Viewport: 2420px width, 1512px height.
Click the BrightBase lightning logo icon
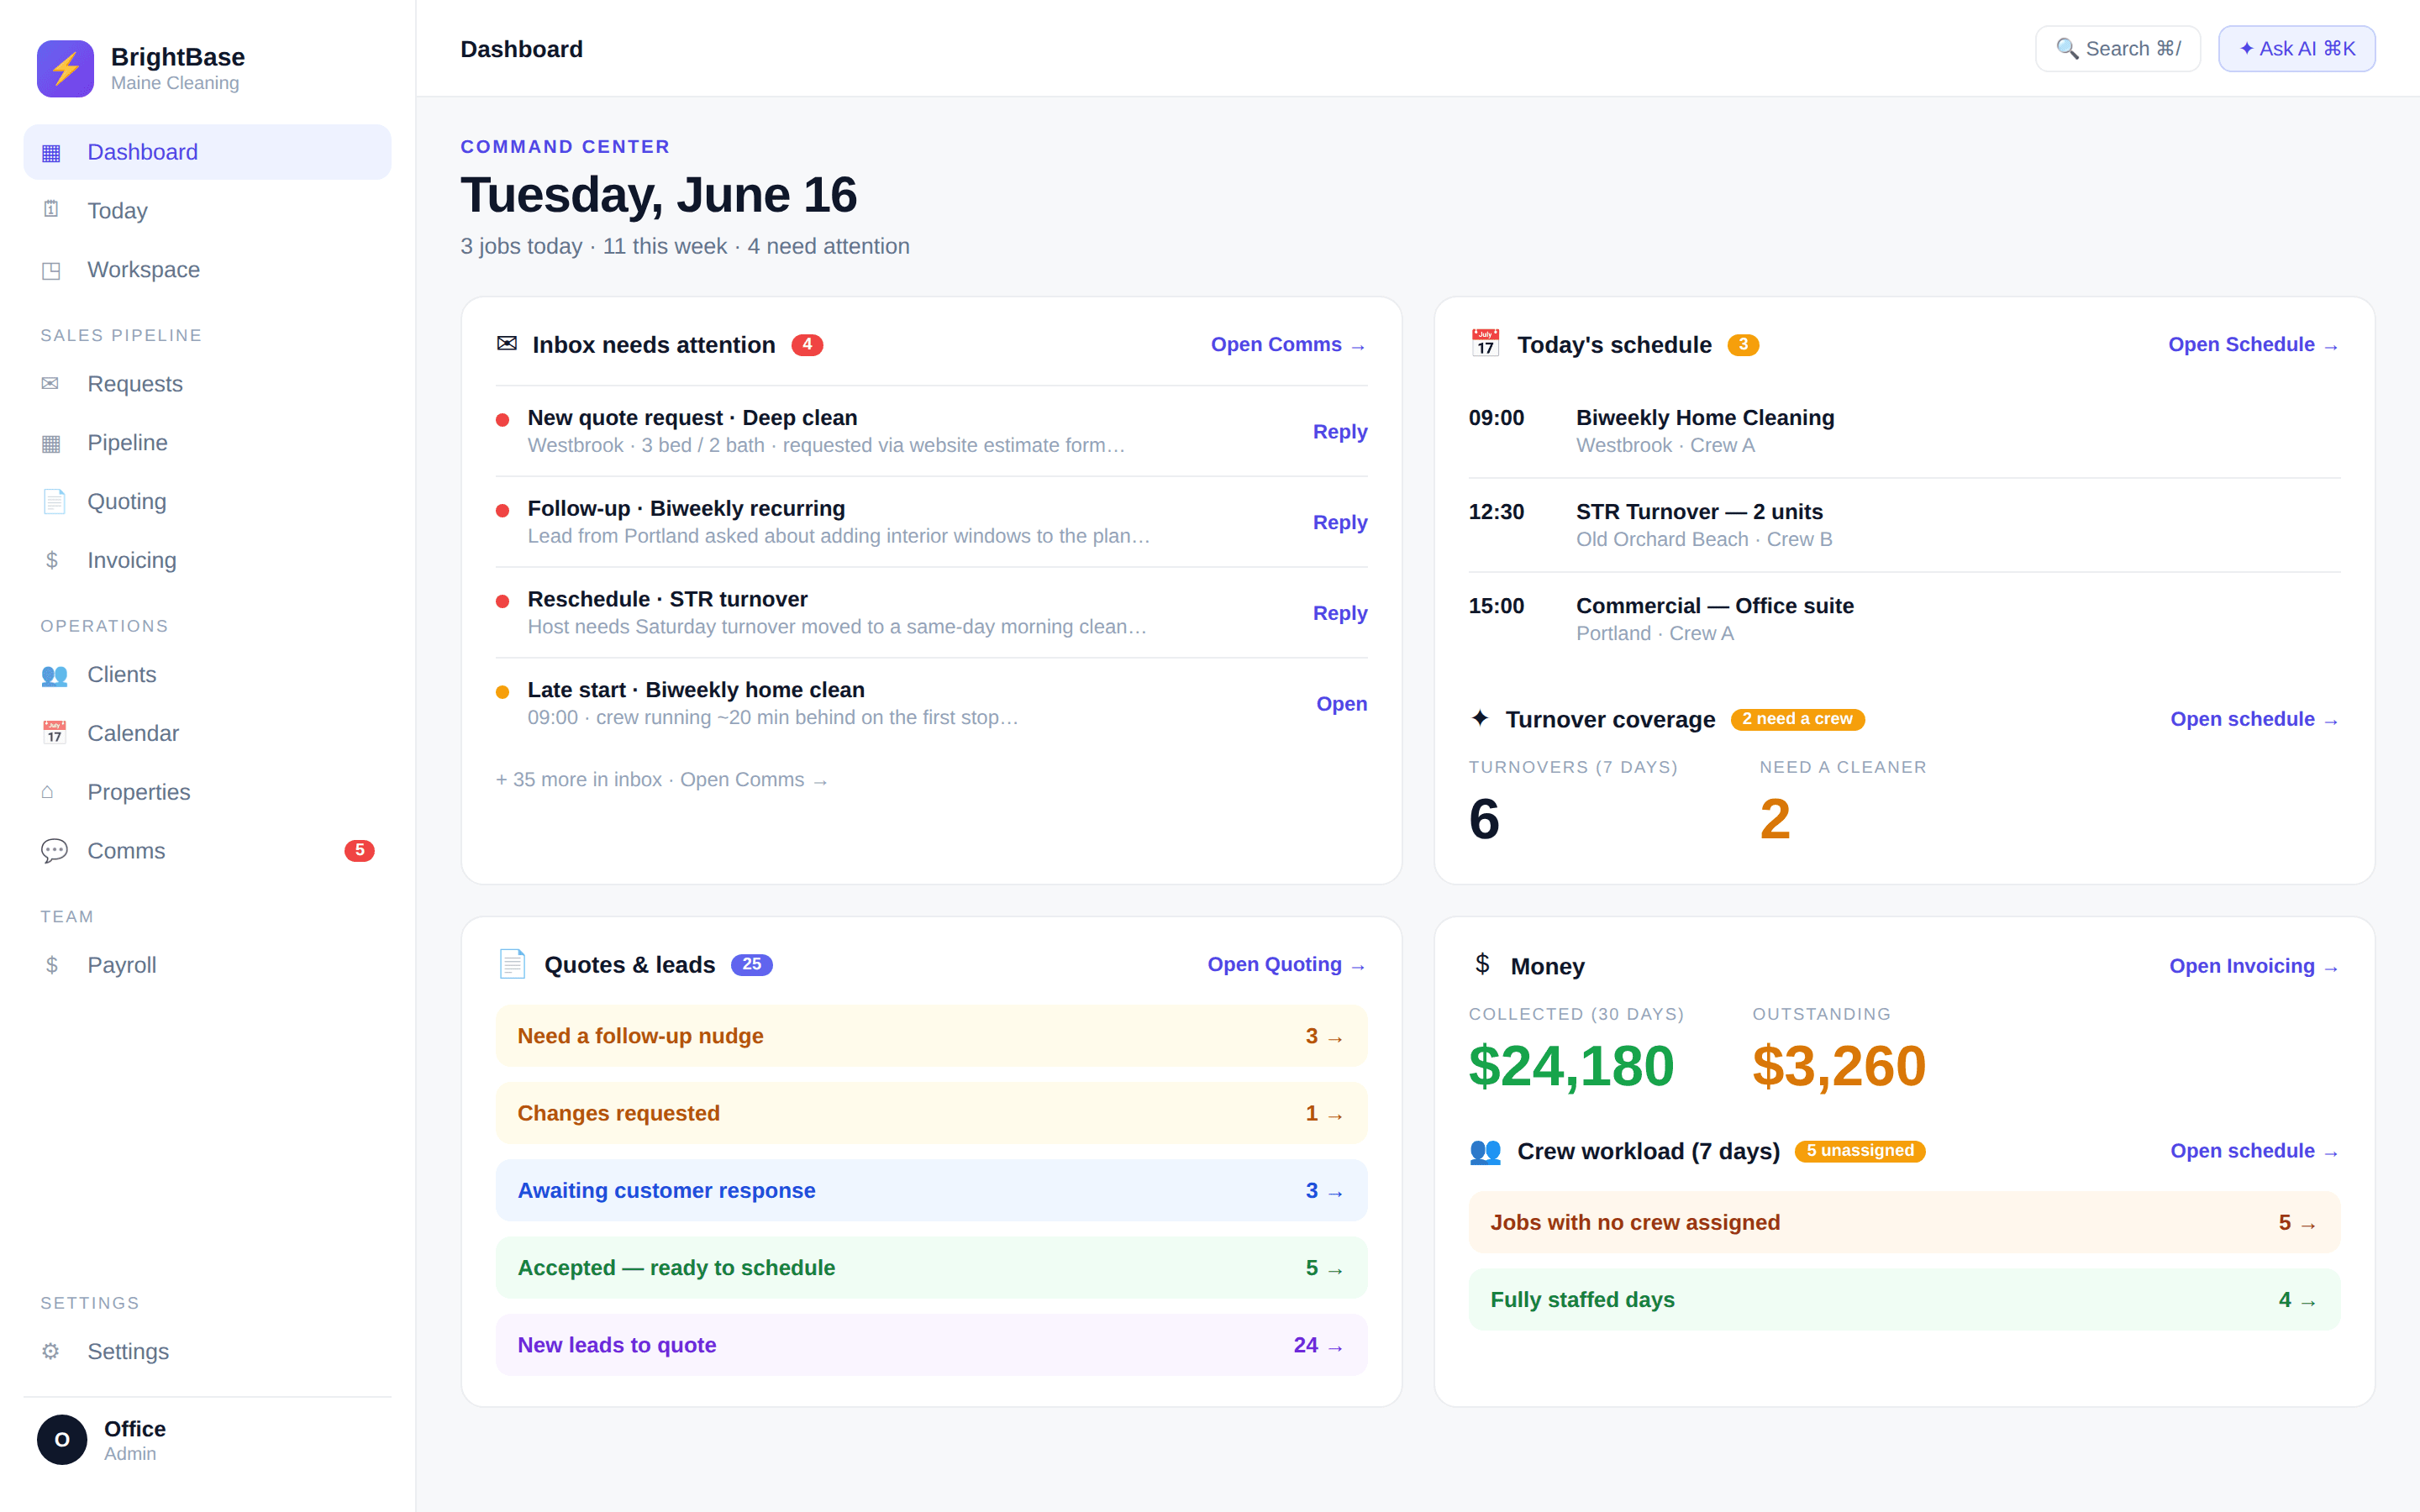click(x=65, y=68)
